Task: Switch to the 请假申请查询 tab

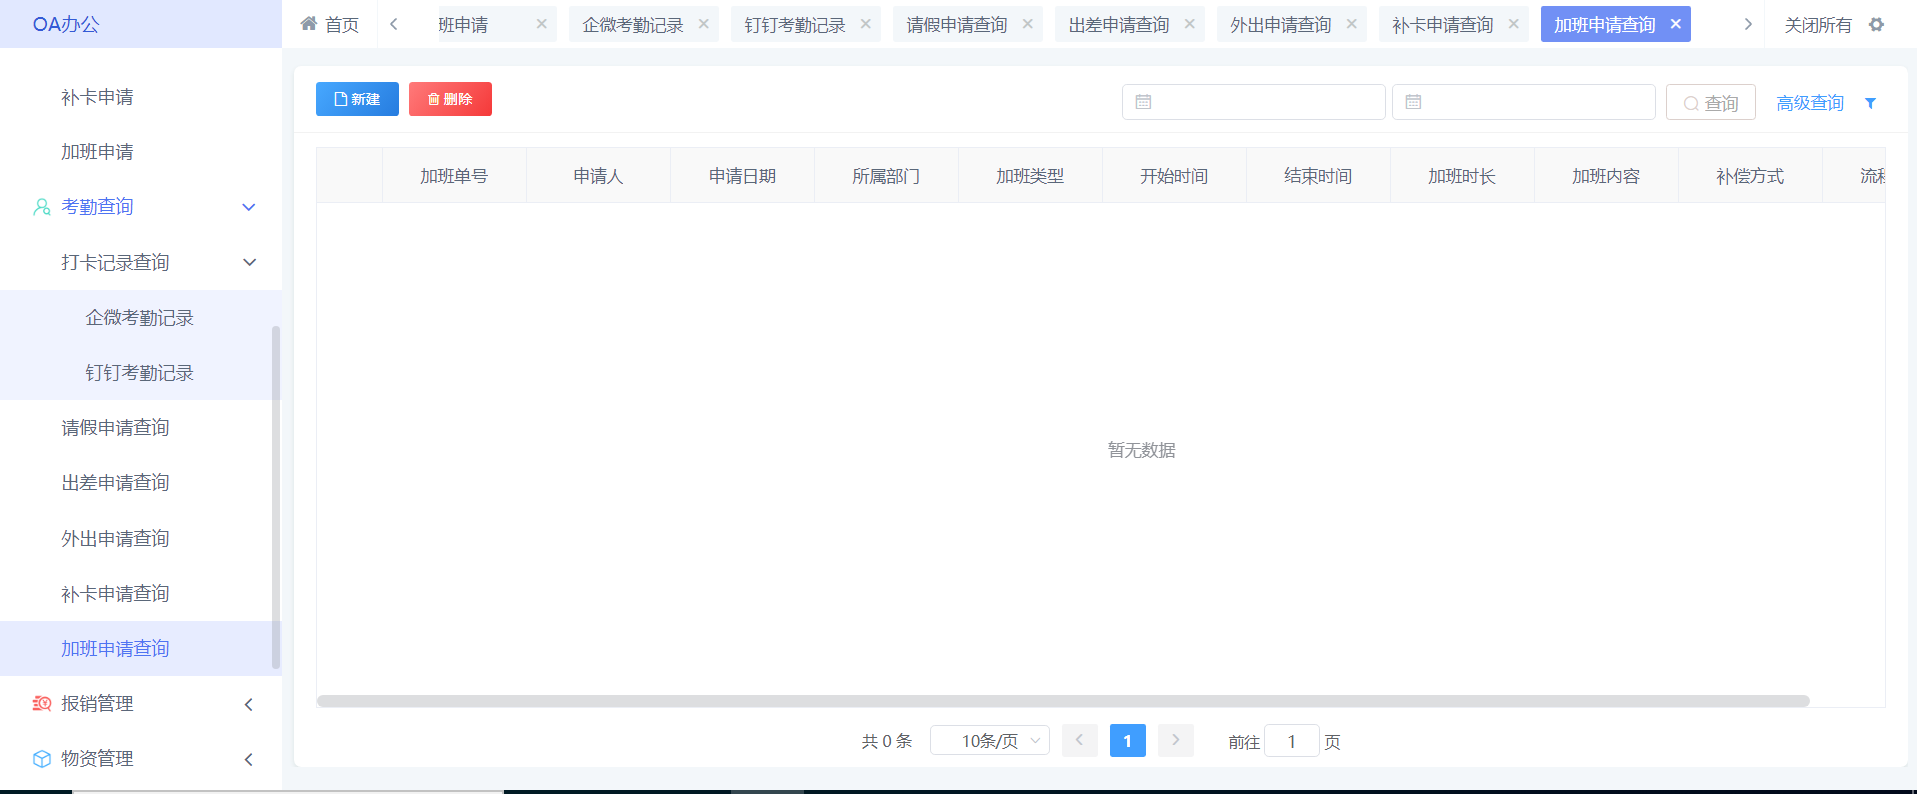Action: pos(956,25)
